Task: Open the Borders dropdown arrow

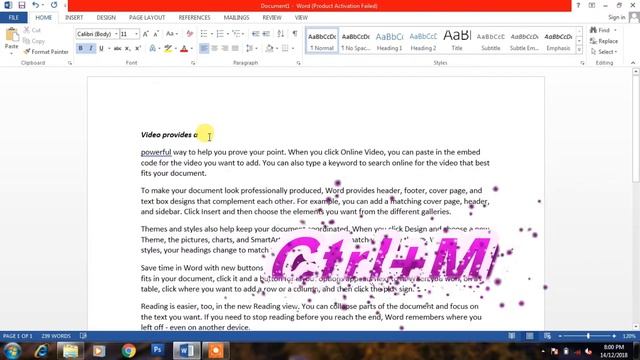Action: click(x=293, y=49)
